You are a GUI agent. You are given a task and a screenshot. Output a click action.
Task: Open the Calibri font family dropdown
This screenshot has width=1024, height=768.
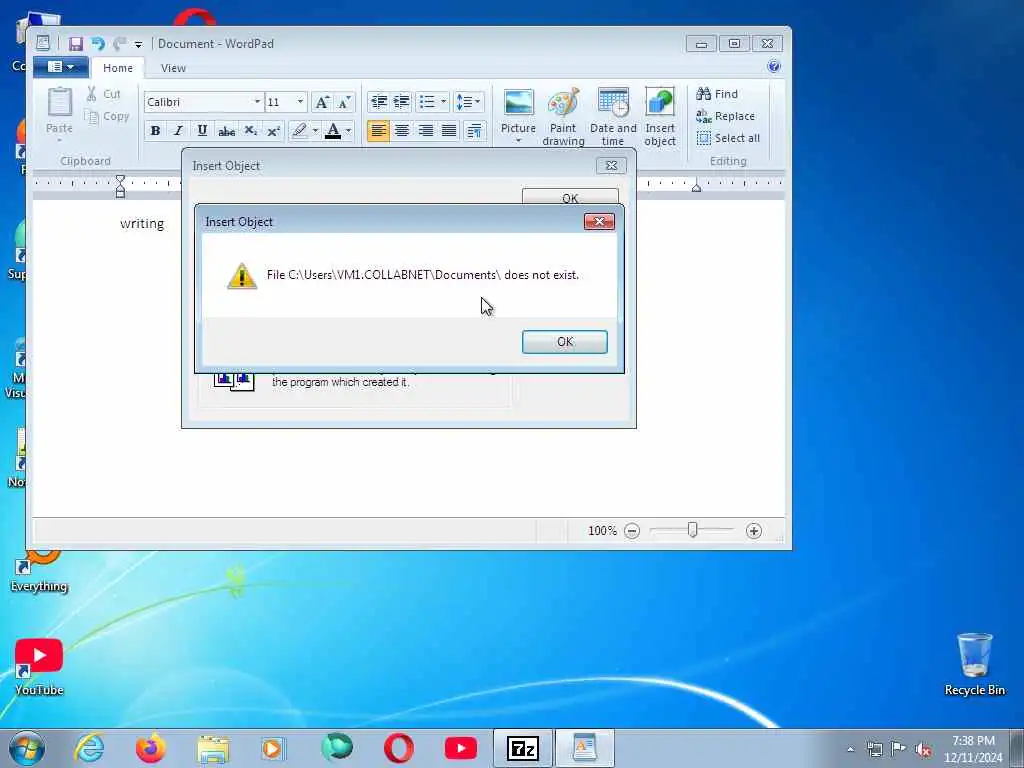257,102
